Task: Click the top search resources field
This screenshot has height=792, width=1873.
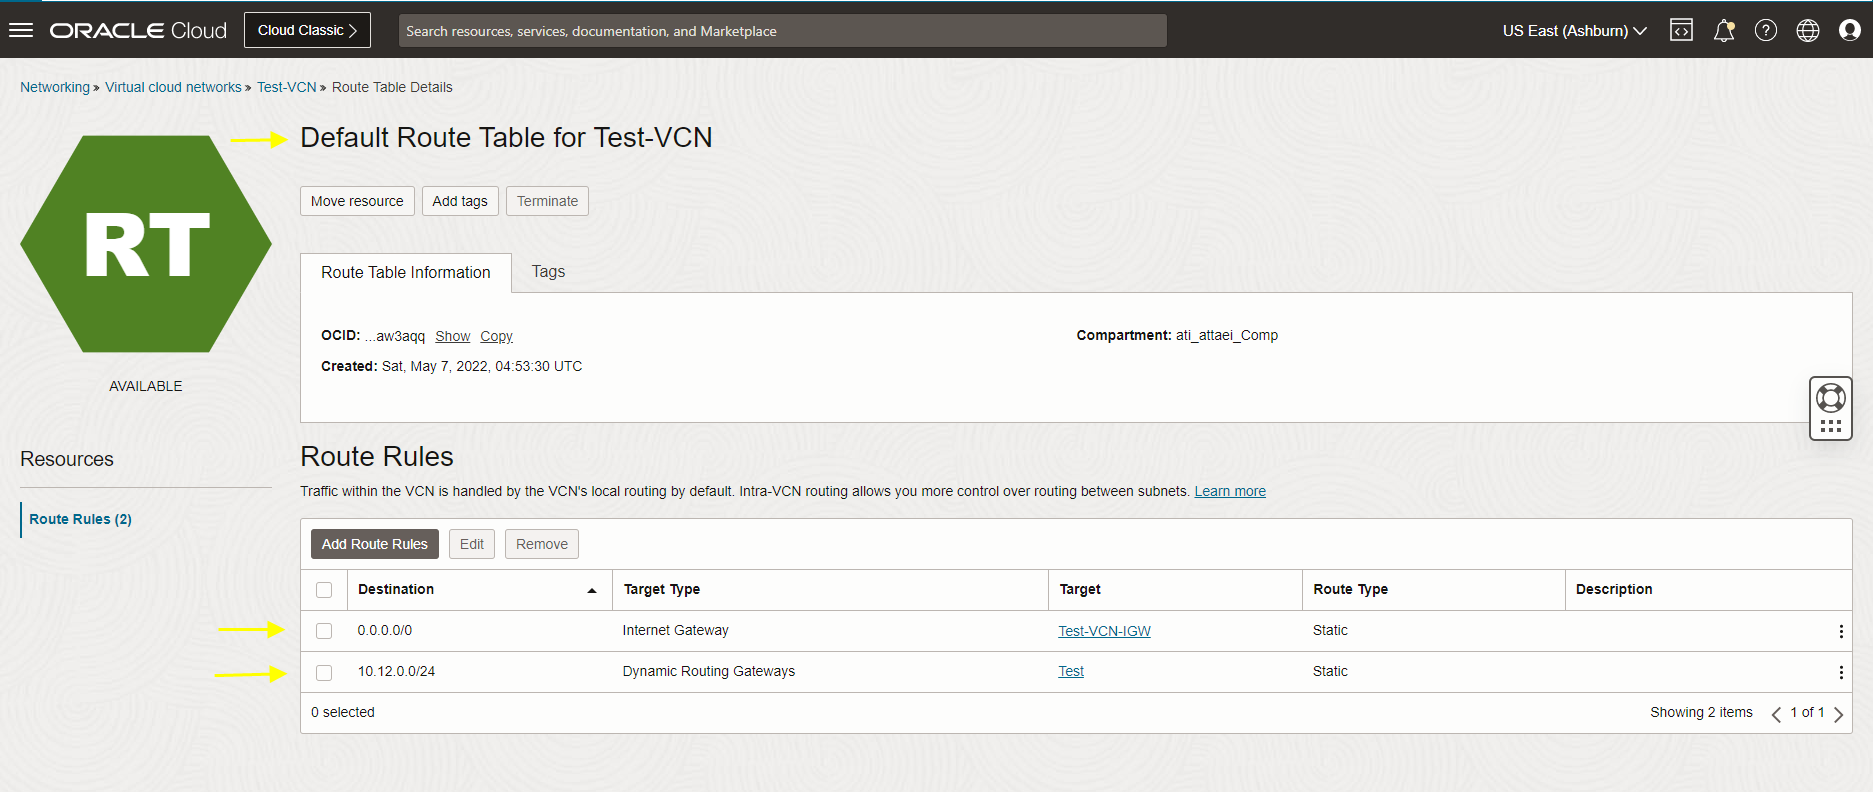Action: coord(782,31)
